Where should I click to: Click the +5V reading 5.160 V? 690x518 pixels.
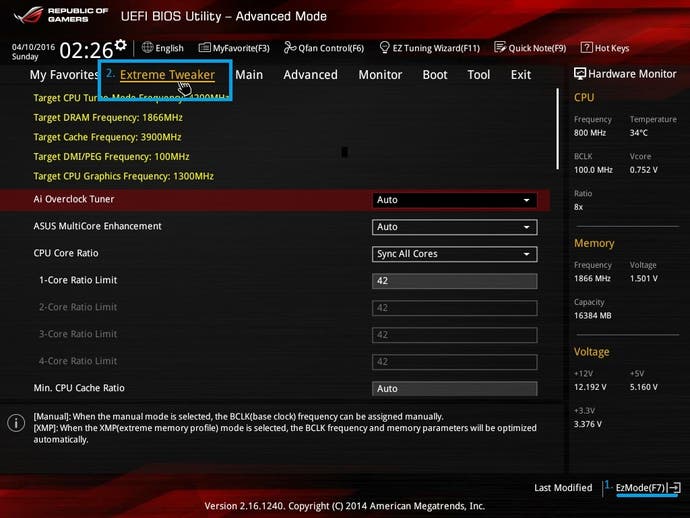pos(644,387)
